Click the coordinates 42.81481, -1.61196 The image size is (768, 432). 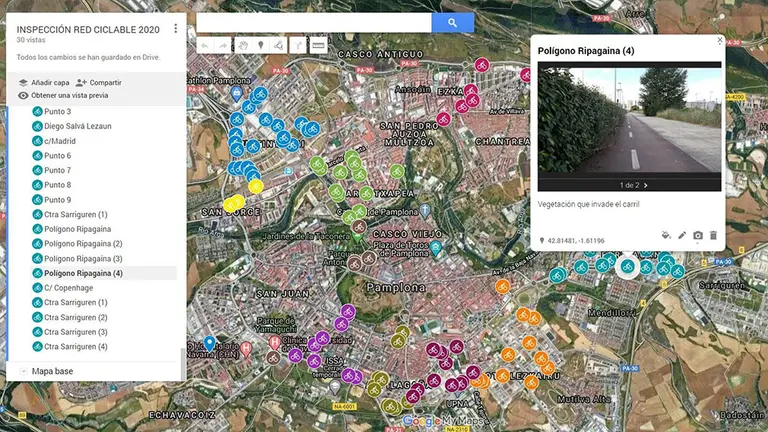tap(576, 240)
